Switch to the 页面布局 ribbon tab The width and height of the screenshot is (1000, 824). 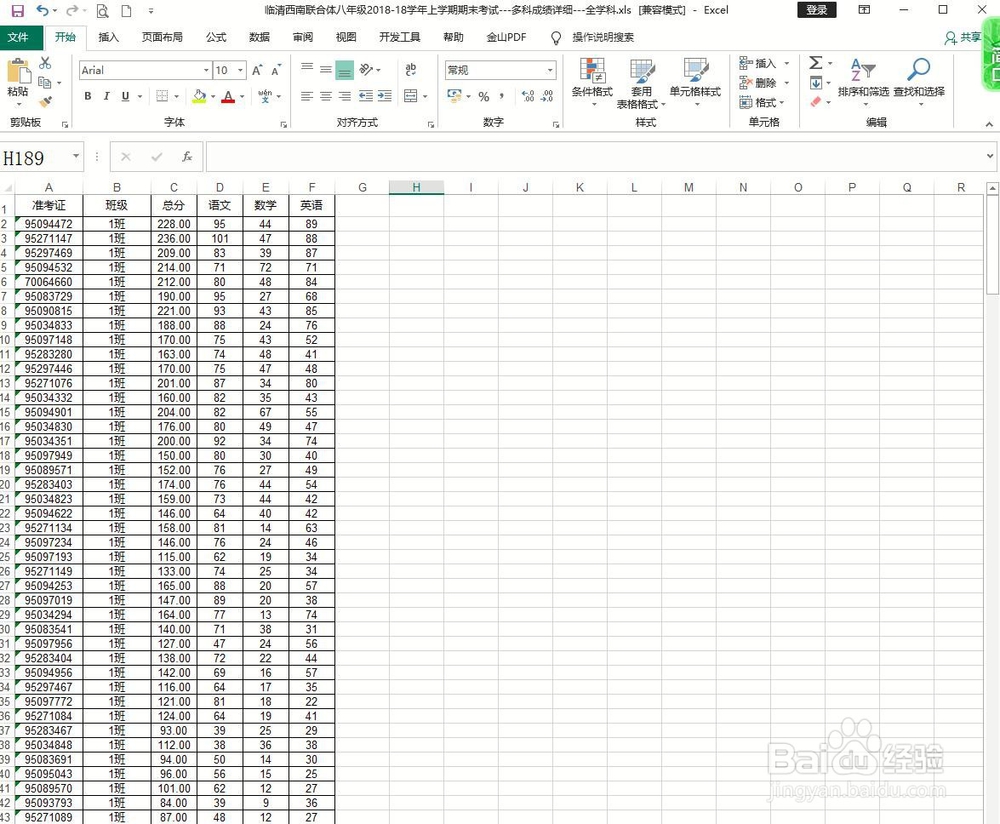[162, 37]
